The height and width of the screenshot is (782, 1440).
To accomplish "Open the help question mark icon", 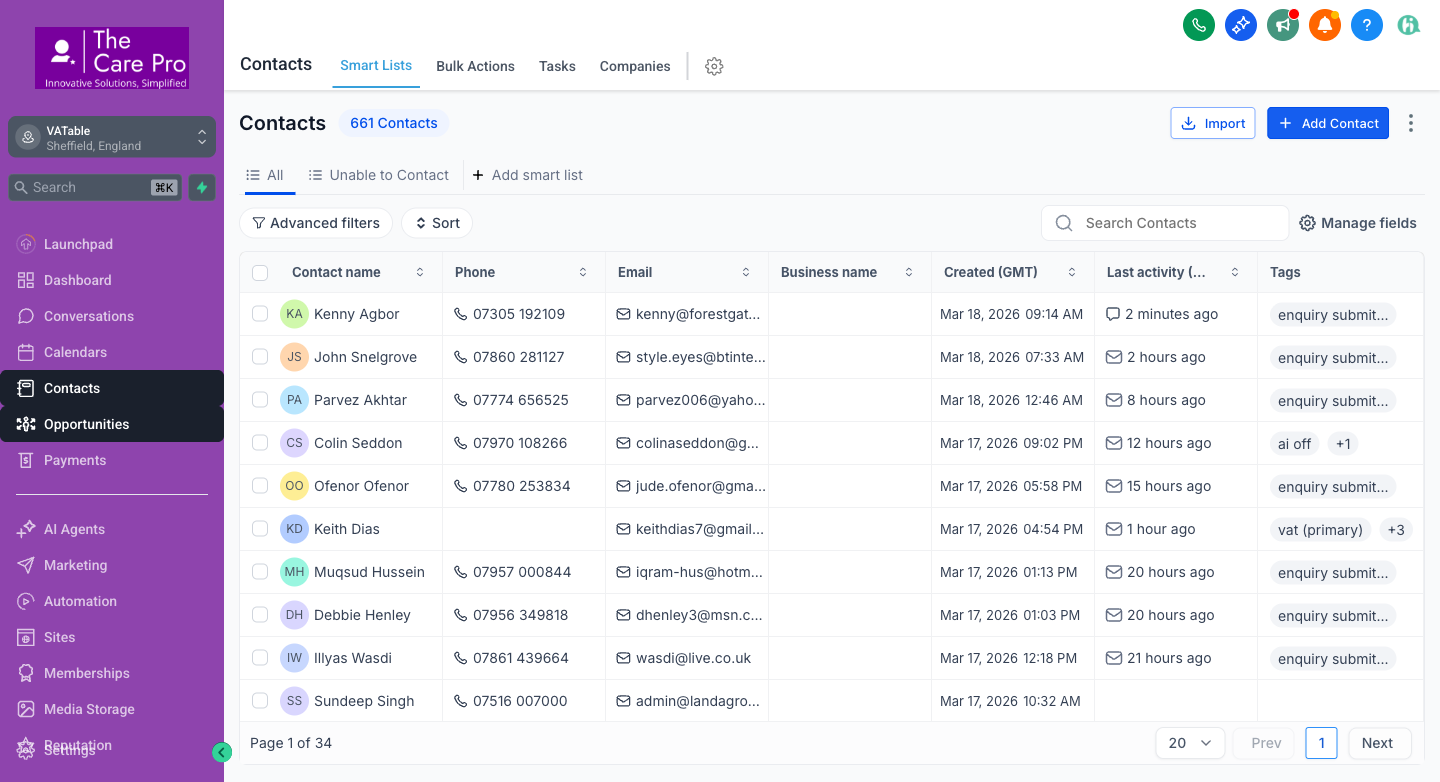I will (1367, 25).
